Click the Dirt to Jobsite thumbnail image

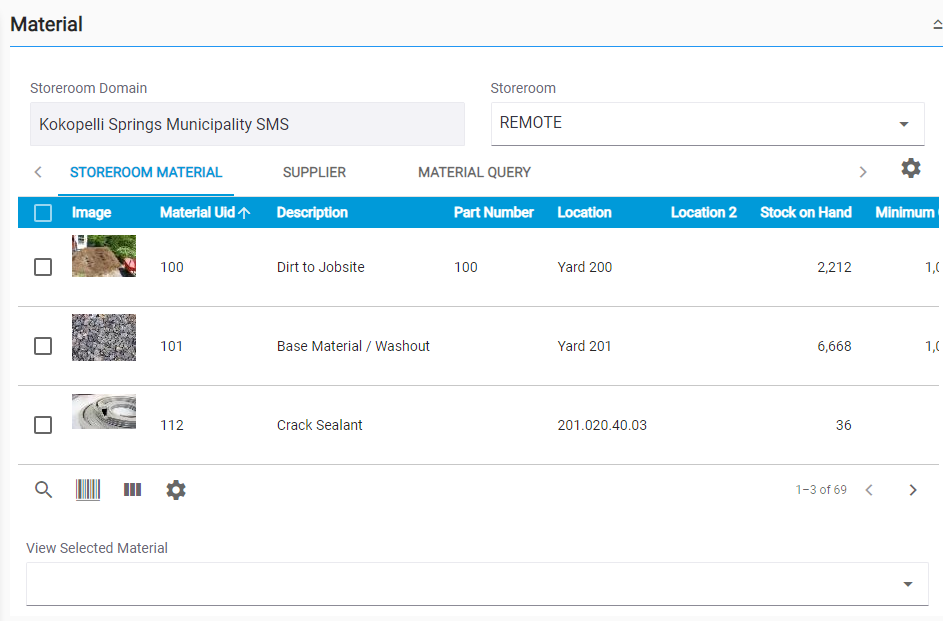click(104, 256)
